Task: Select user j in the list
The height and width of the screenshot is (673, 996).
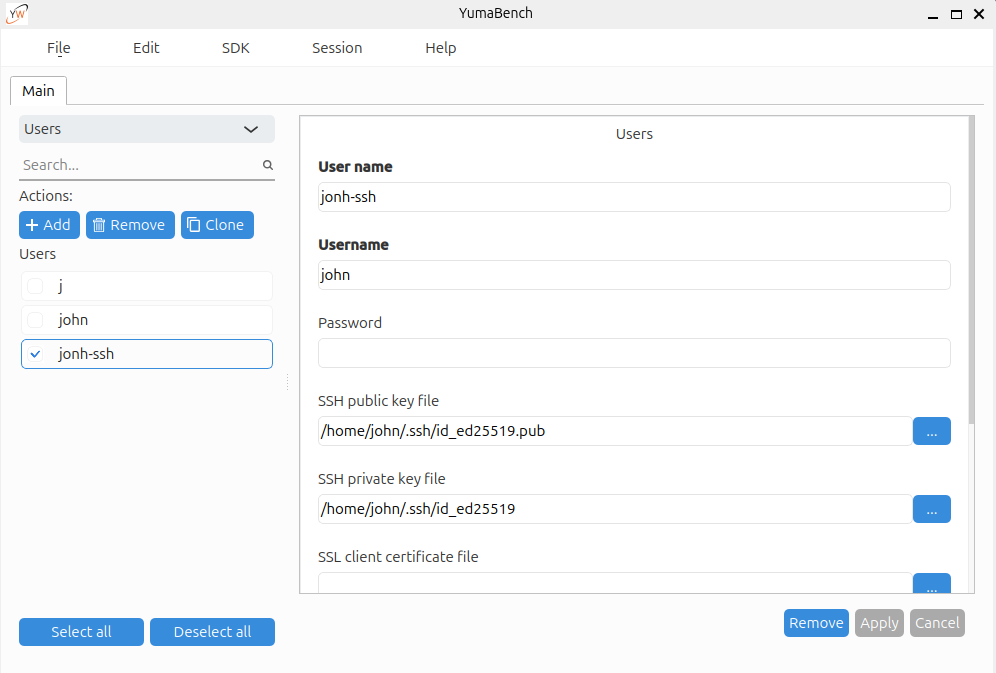Action: [x=147, y=286]
